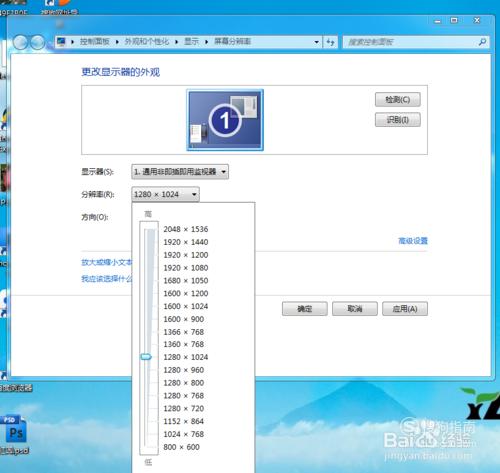Click the refresh icon beside address bar
The image size is (500, 473).
[x=330, y=42]
